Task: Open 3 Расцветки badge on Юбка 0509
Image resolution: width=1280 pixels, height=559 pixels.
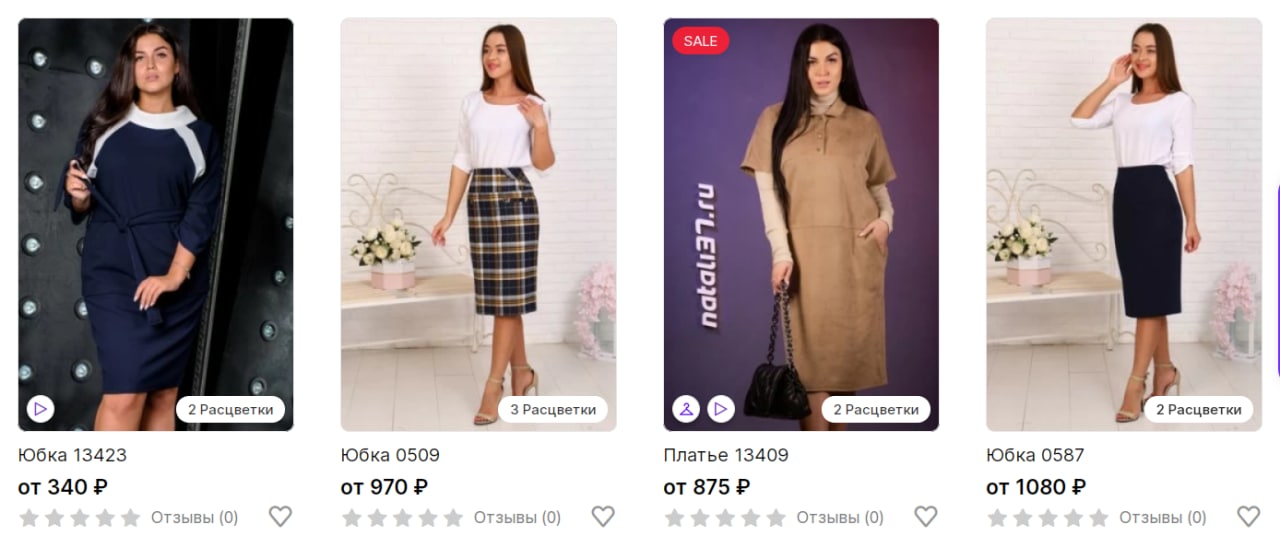Action: point(553,409)
